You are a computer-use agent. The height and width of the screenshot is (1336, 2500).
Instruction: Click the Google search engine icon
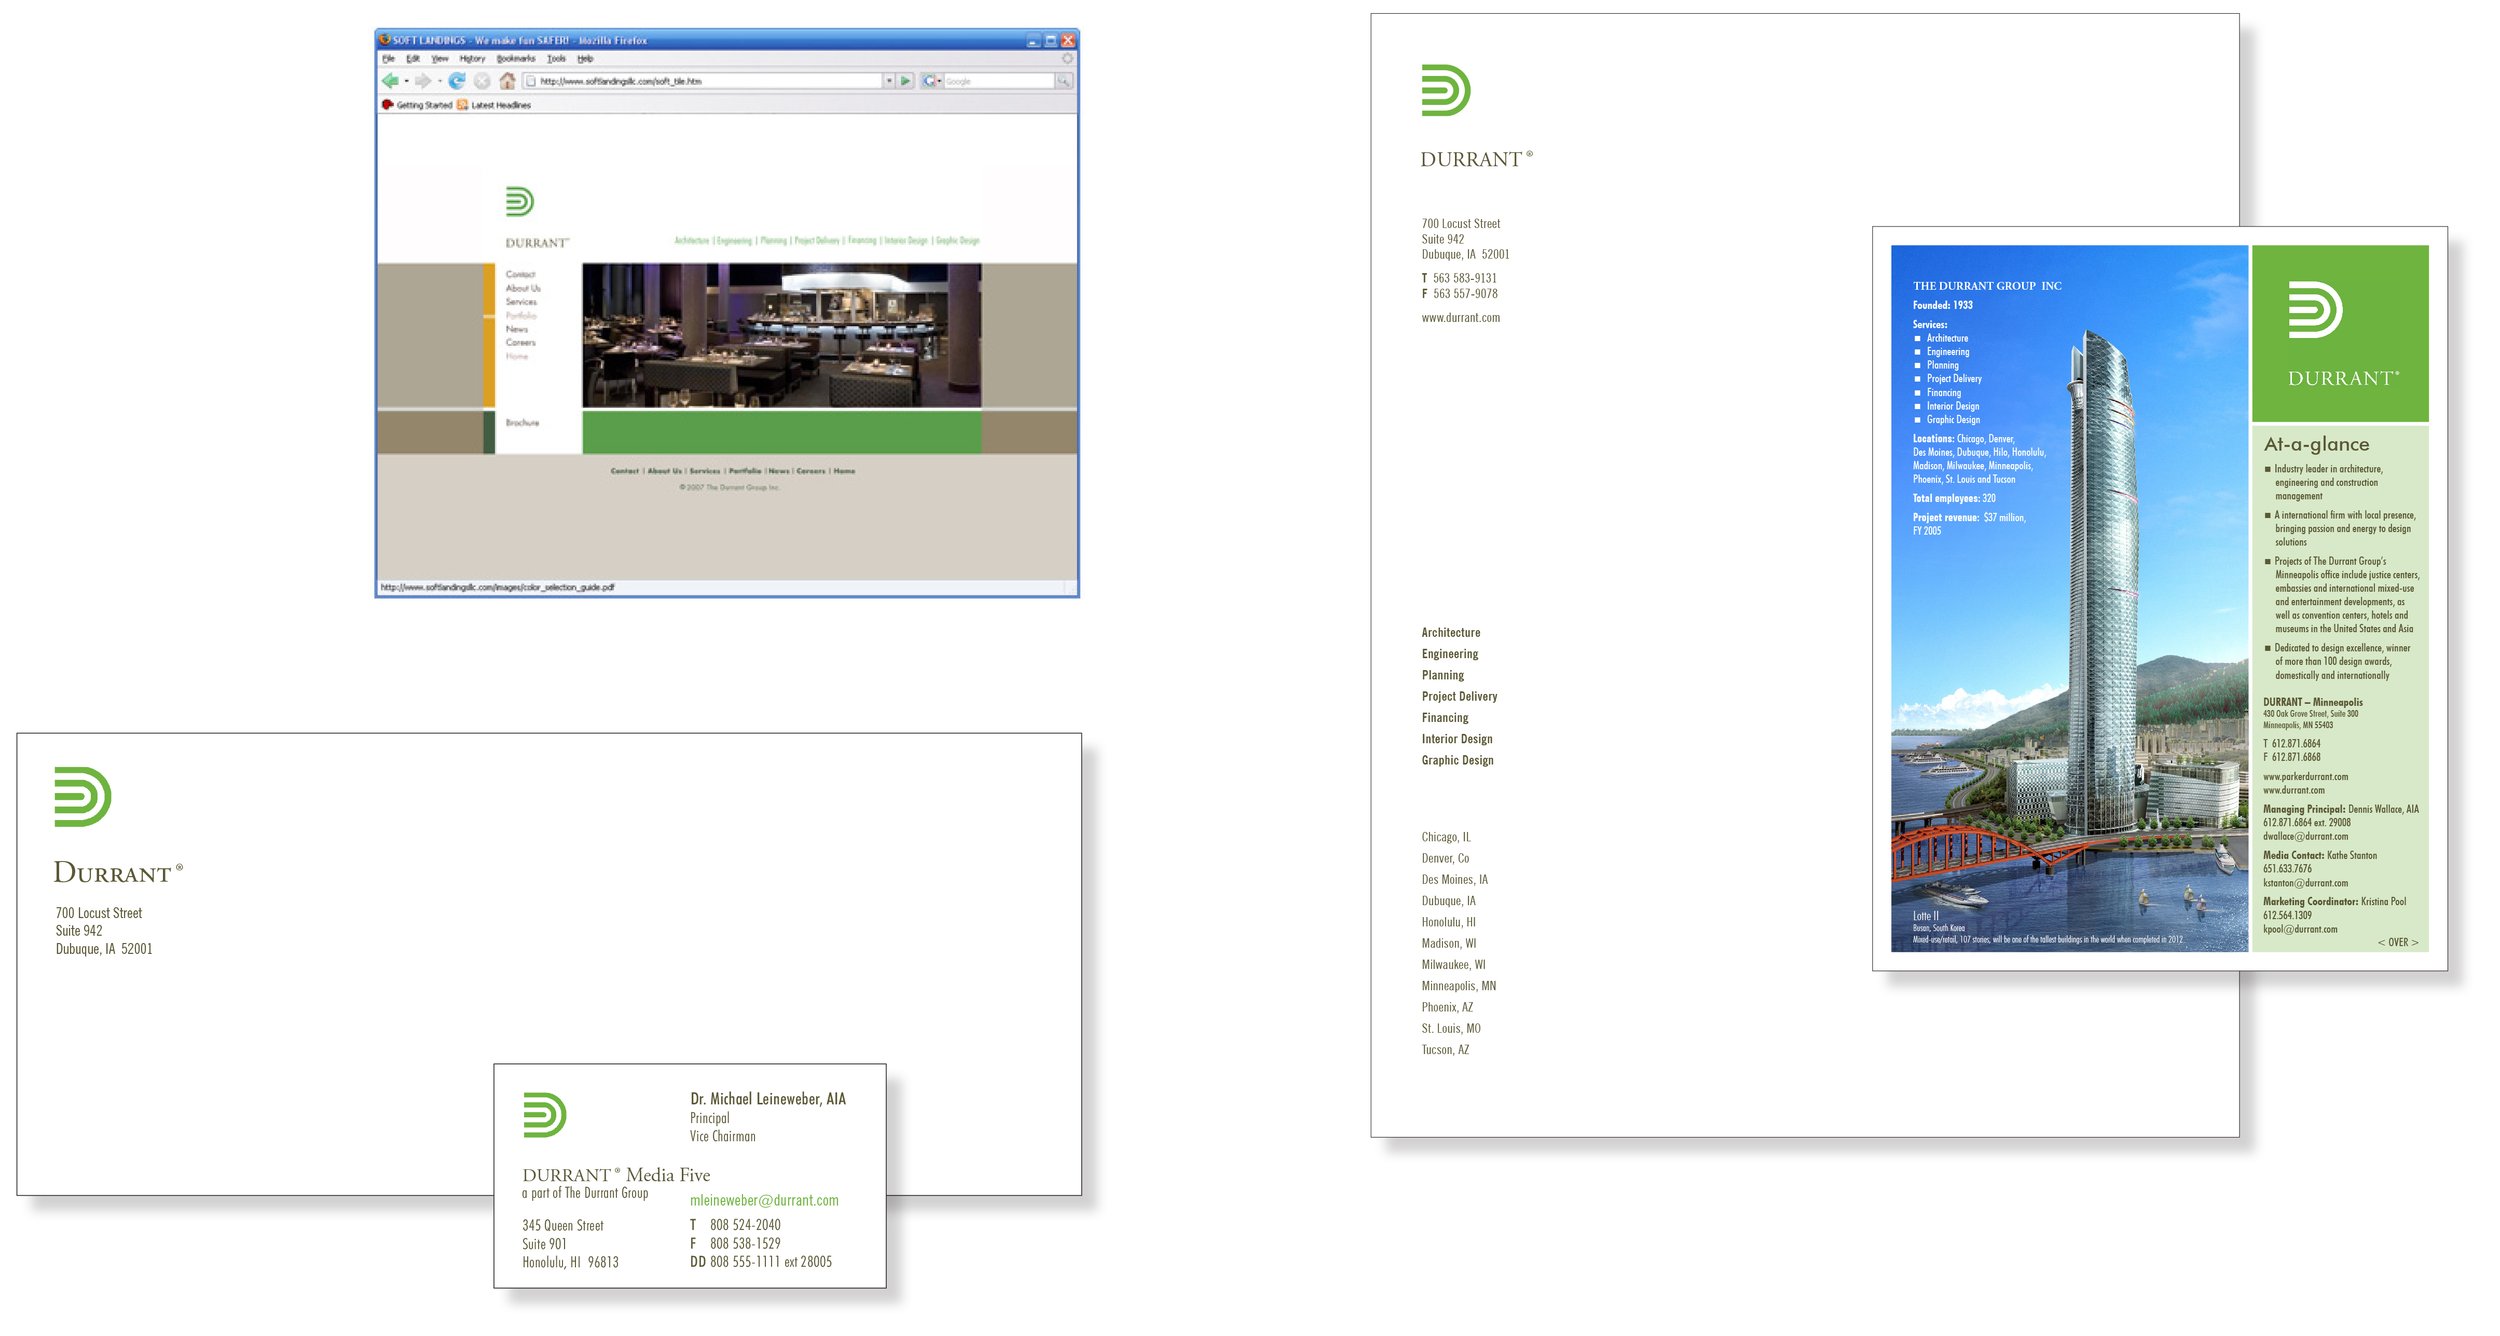[929, 81]
